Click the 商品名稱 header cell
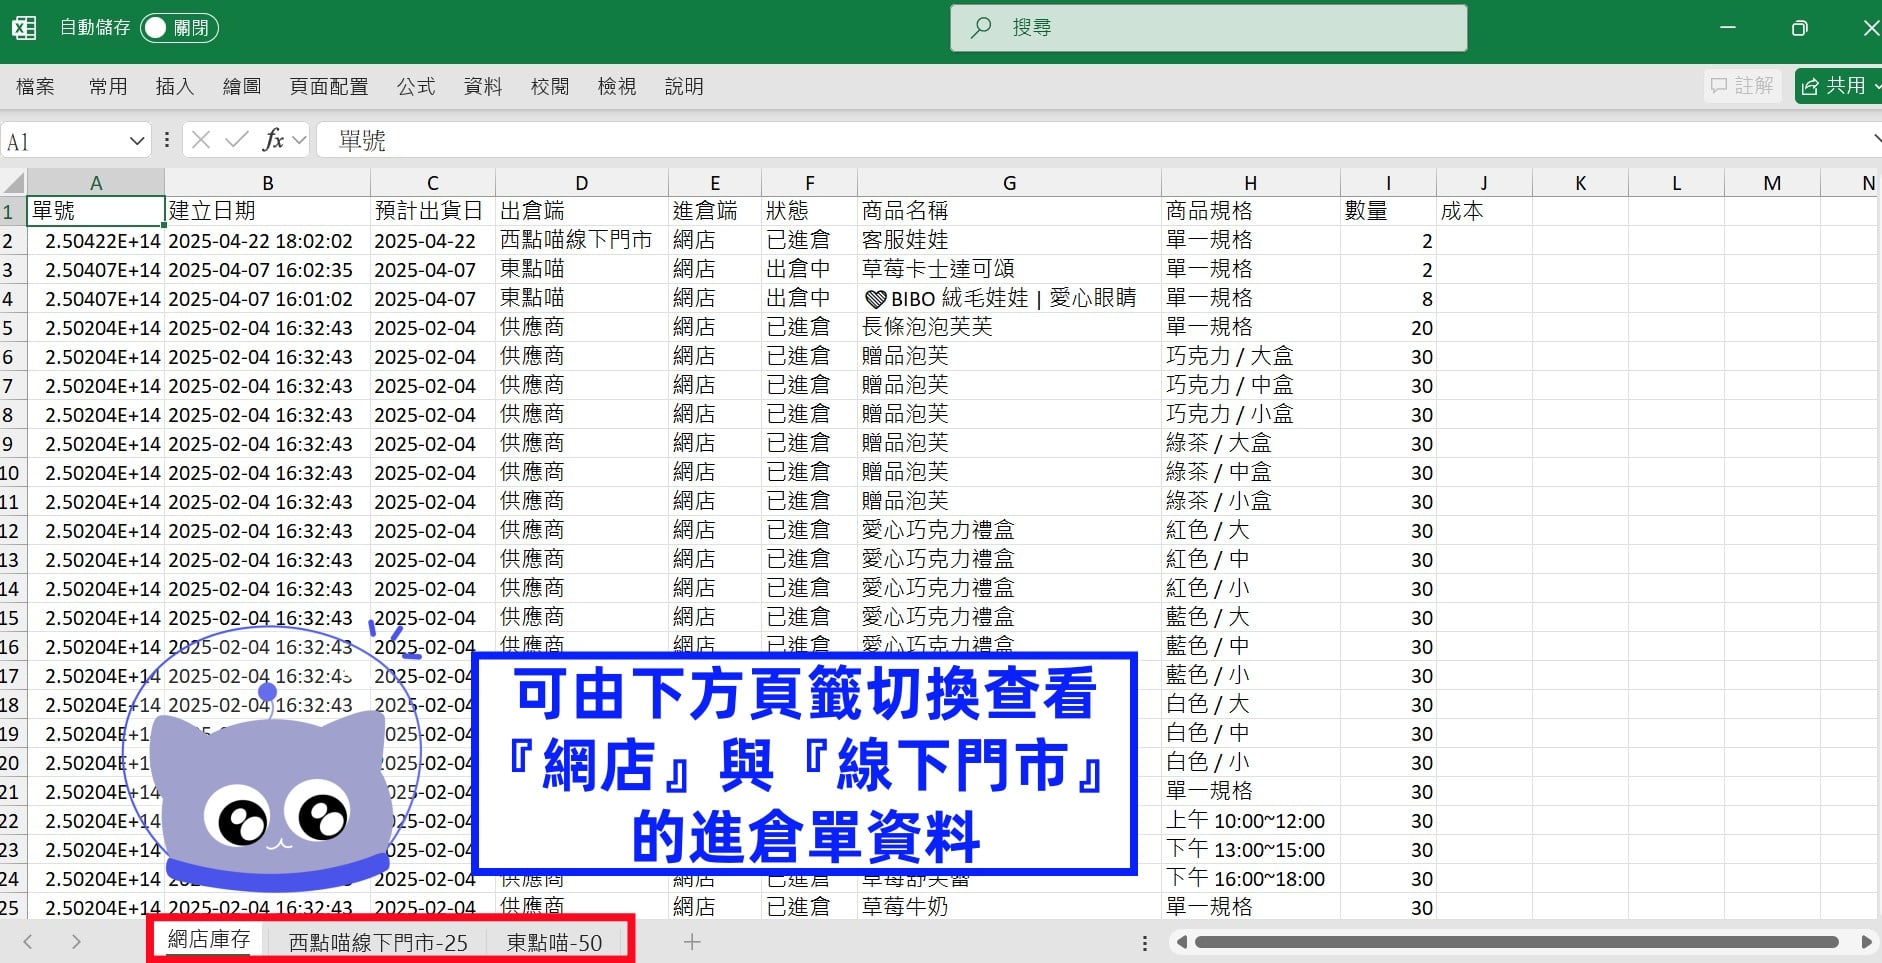 pyautogui.click(x=1009, y=211)
